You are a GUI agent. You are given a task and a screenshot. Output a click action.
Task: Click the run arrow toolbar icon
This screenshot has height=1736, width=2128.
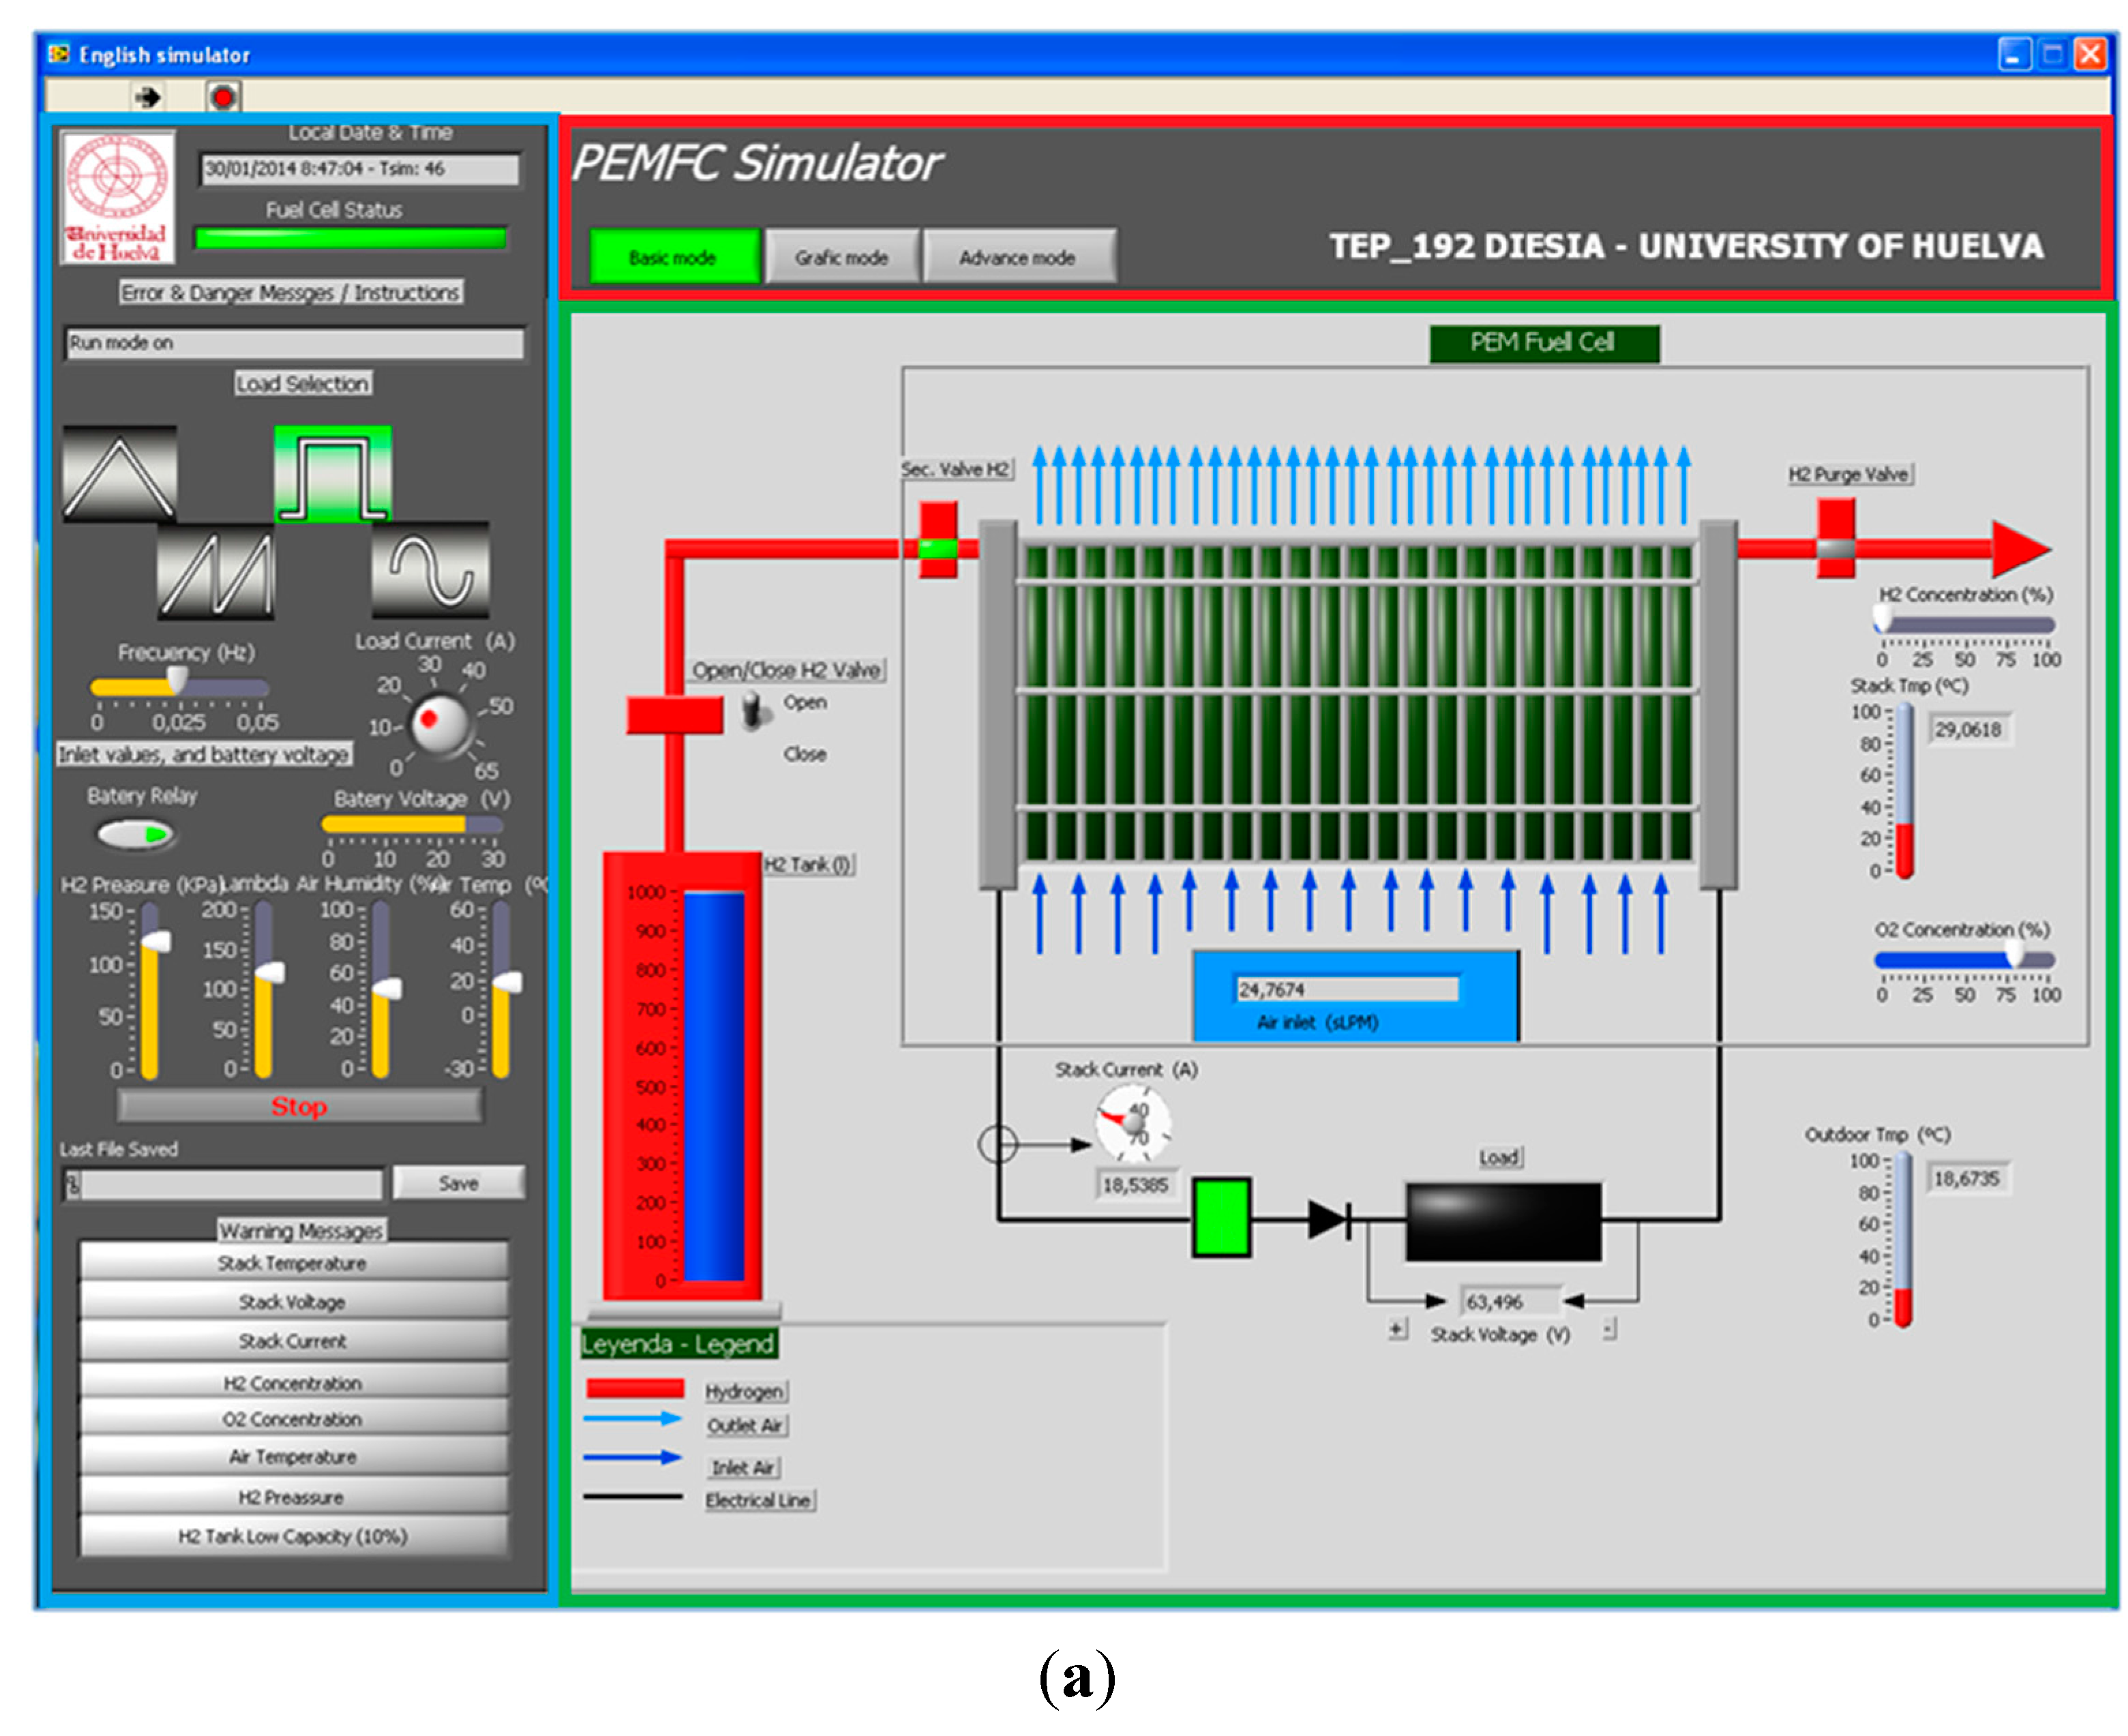[x=148, y=97]
